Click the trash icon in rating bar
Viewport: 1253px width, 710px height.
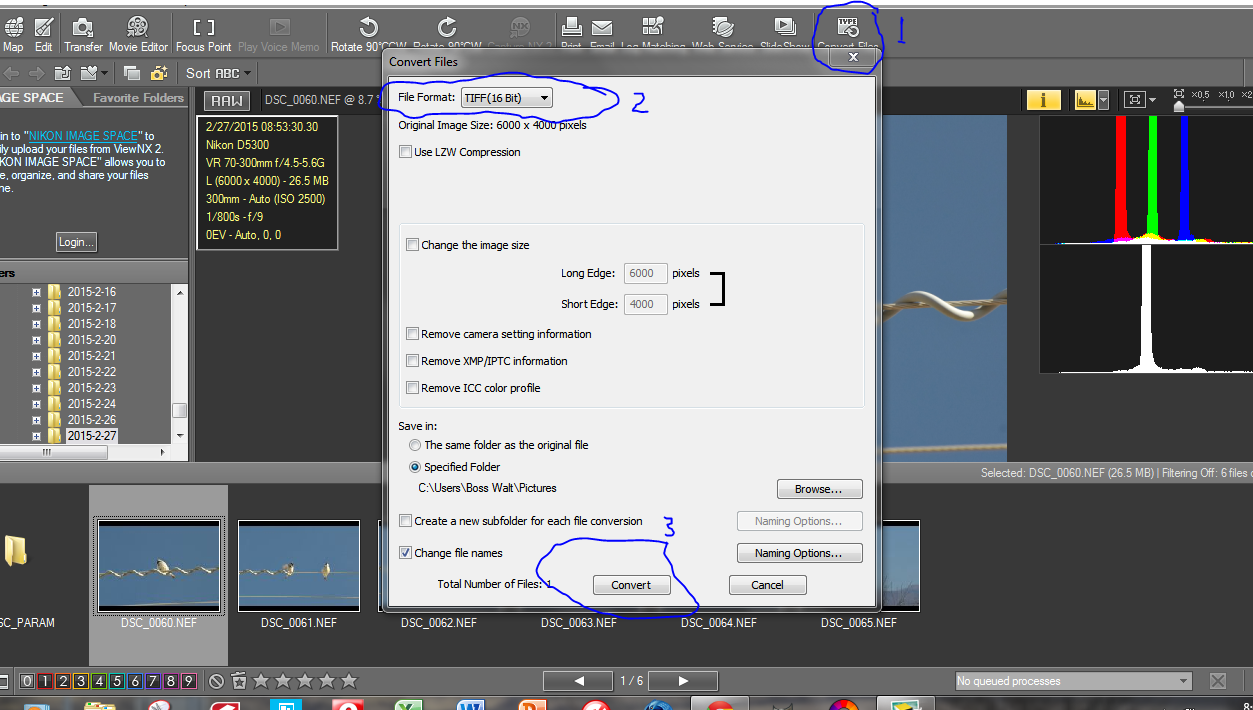coord(239,681)
